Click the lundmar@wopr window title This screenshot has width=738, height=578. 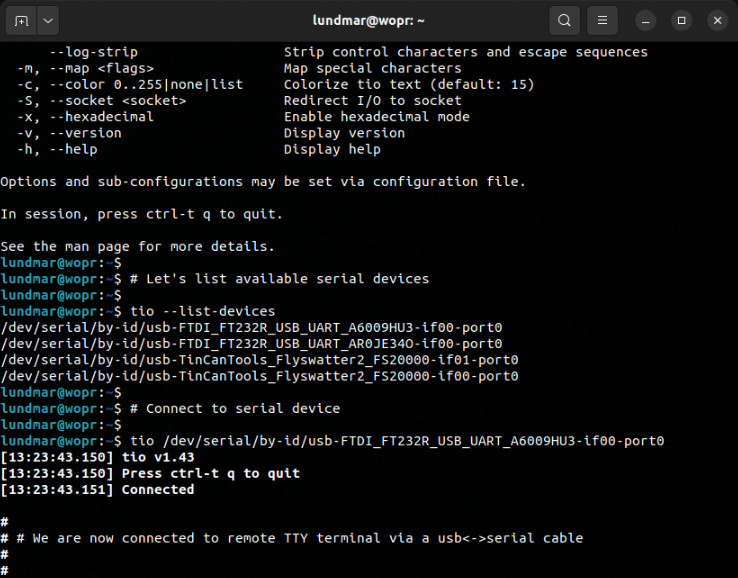point(369,21)
